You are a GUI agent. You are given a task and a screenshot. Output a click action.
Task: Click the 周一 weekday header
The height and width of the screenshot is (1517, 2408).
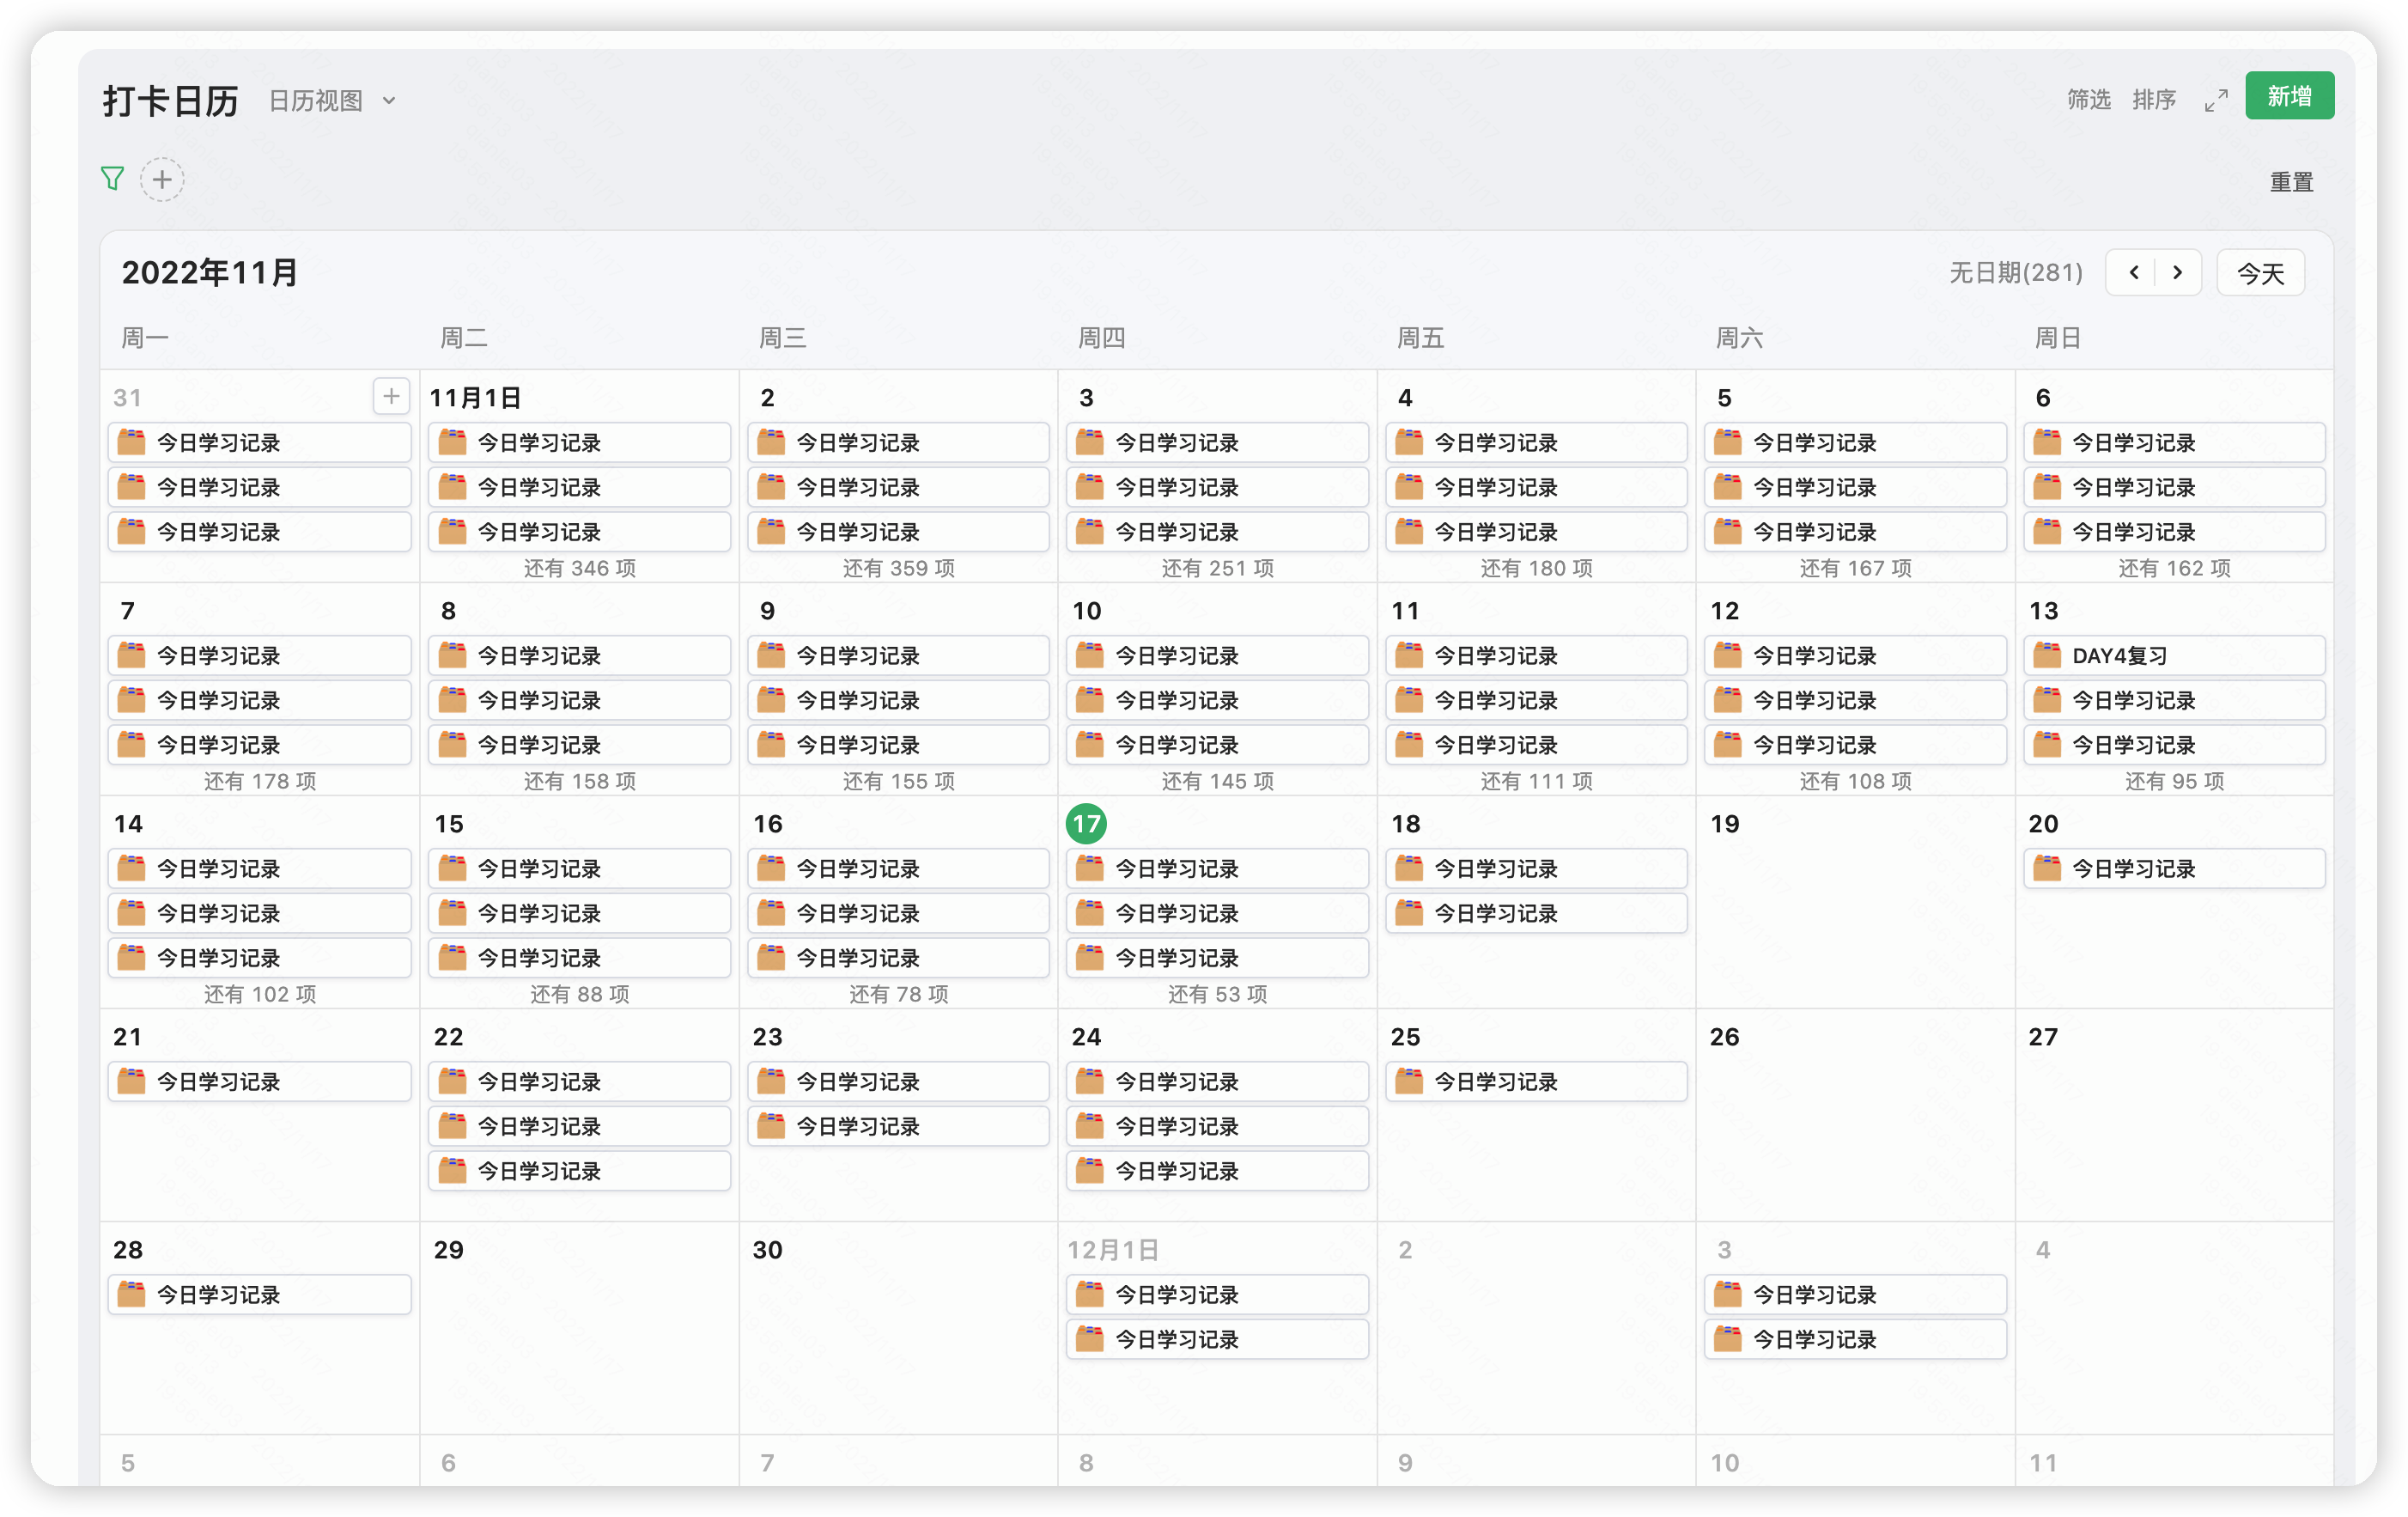pos(145,338)
